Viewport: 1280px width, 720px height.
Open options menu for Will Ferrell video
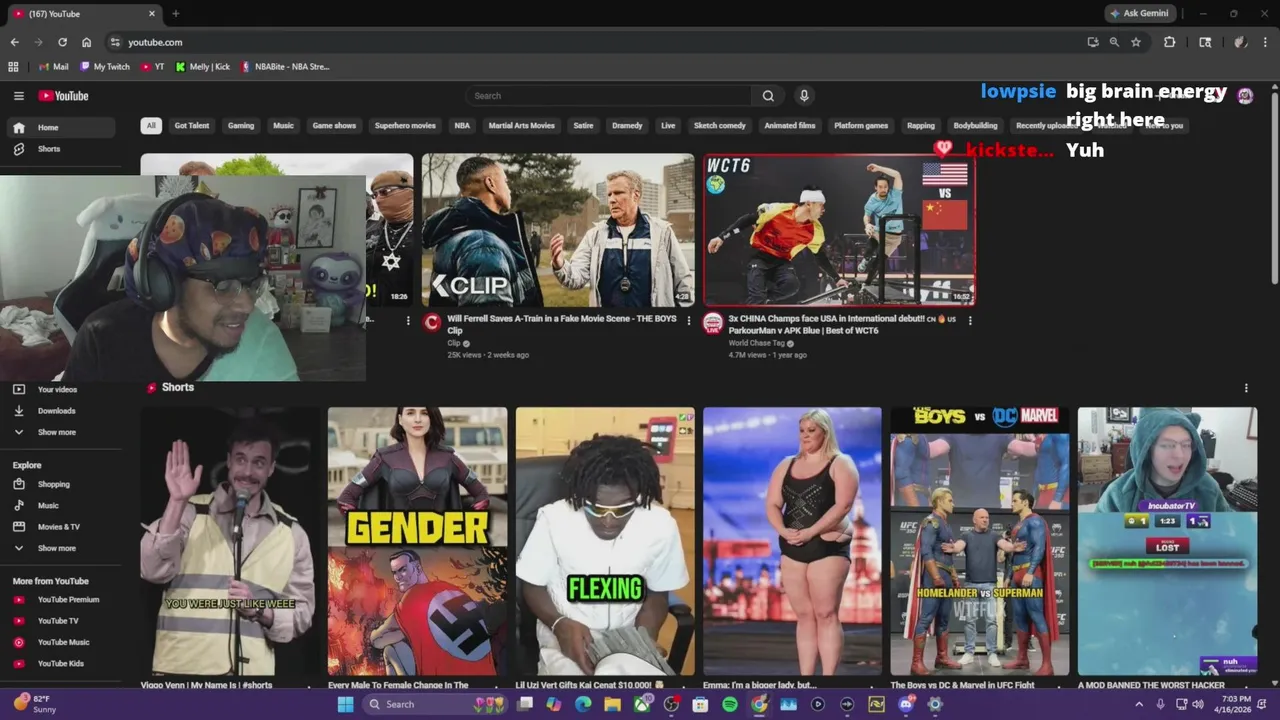[688, 321]
